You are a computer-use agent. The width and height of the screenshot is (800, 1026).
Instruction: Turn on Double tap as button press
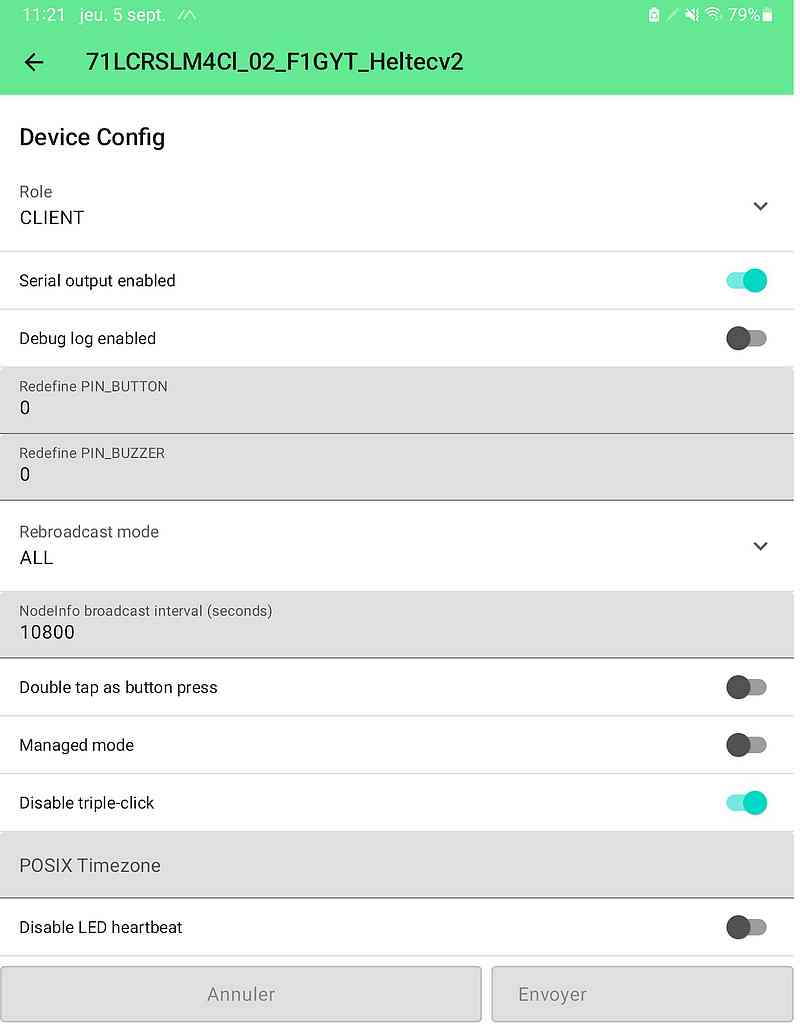pyautogui.click(x=746, y=687)
